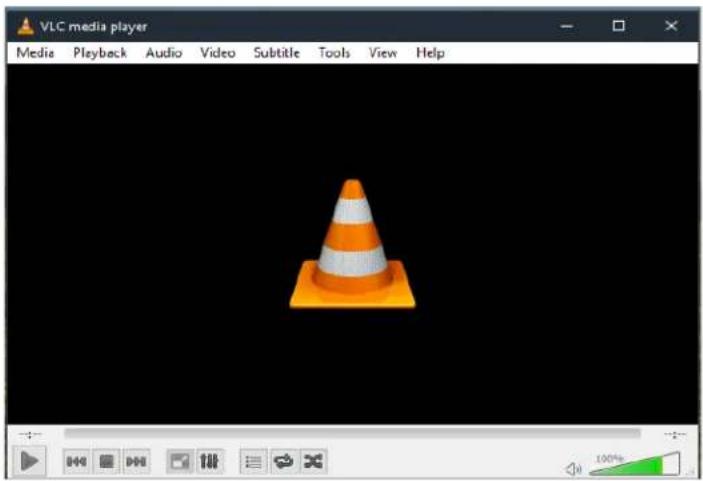Click the Play button
This screenshot has width=703, height=481.
(x=29, y=461)
